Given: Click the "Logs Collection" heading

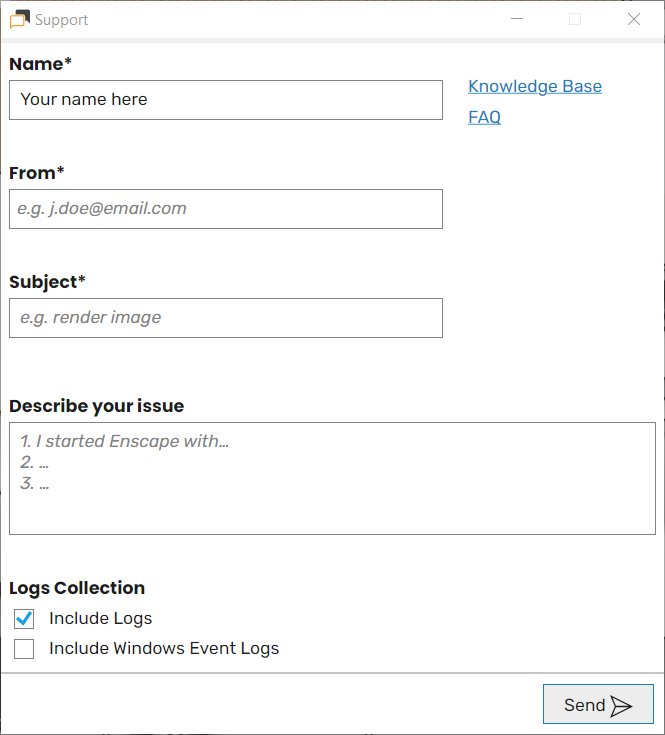Looking at the screenshot, I should coord(77,588).
